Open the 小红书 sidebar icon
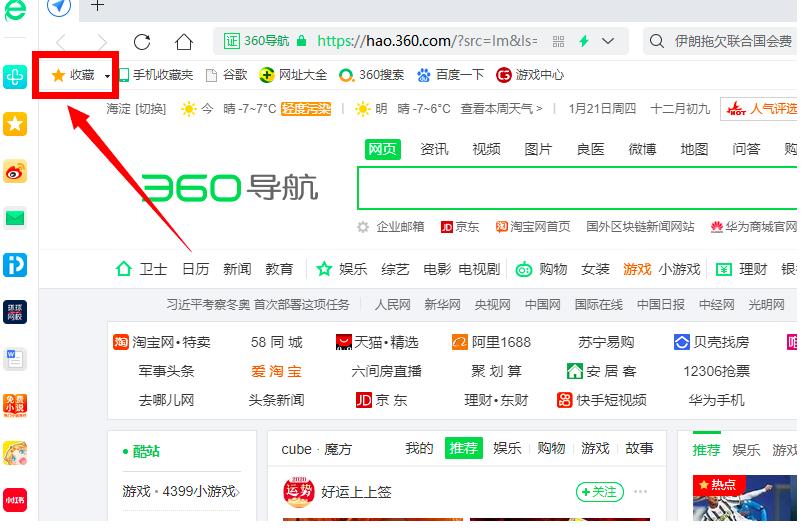Image resolution: width=806 pixels, height=529 pixels. (x=15, y=500)
